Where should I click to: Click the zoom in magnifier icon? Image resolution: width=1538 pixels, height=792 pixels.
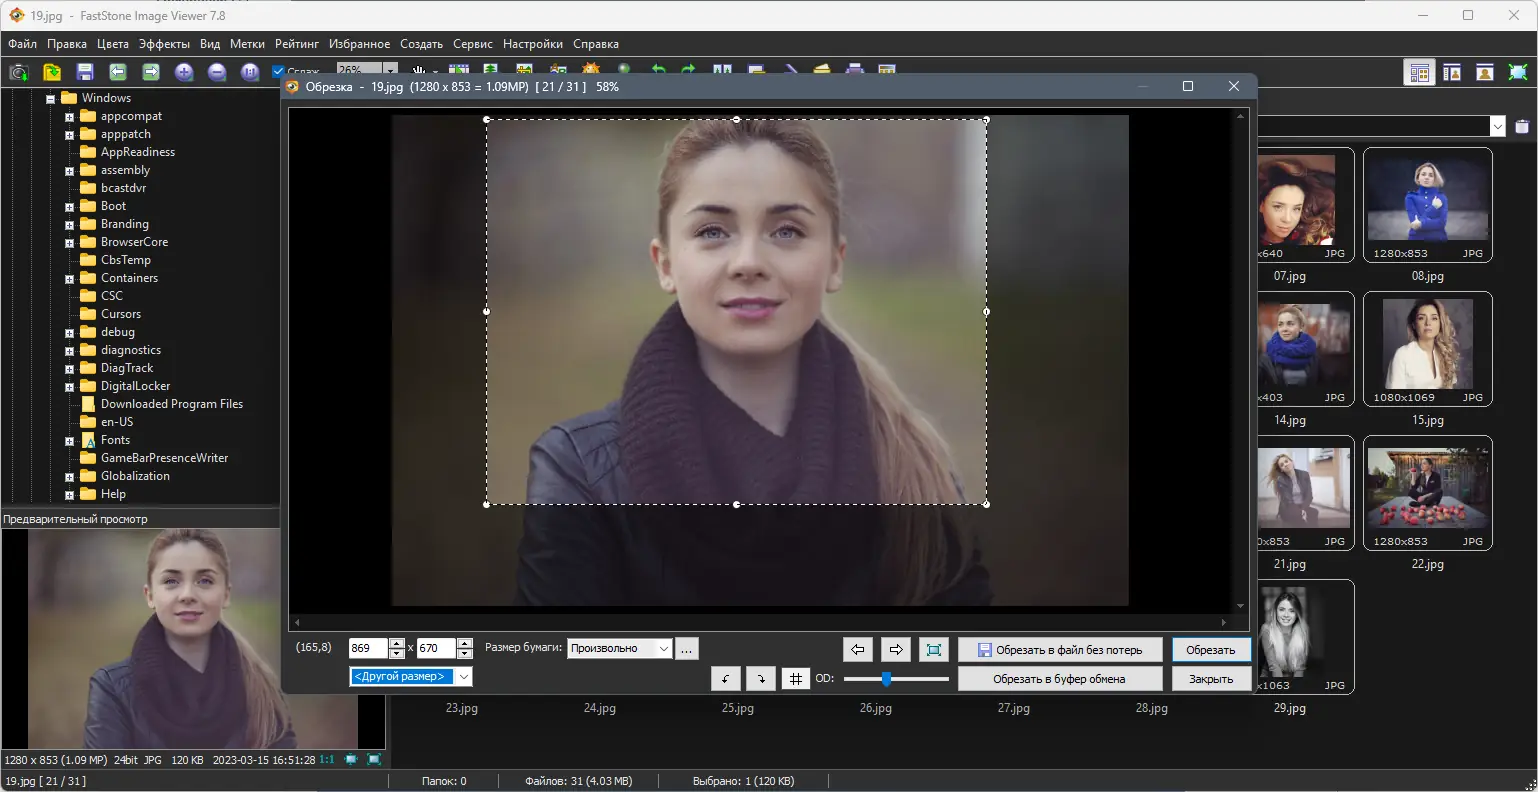pos(184,72)
